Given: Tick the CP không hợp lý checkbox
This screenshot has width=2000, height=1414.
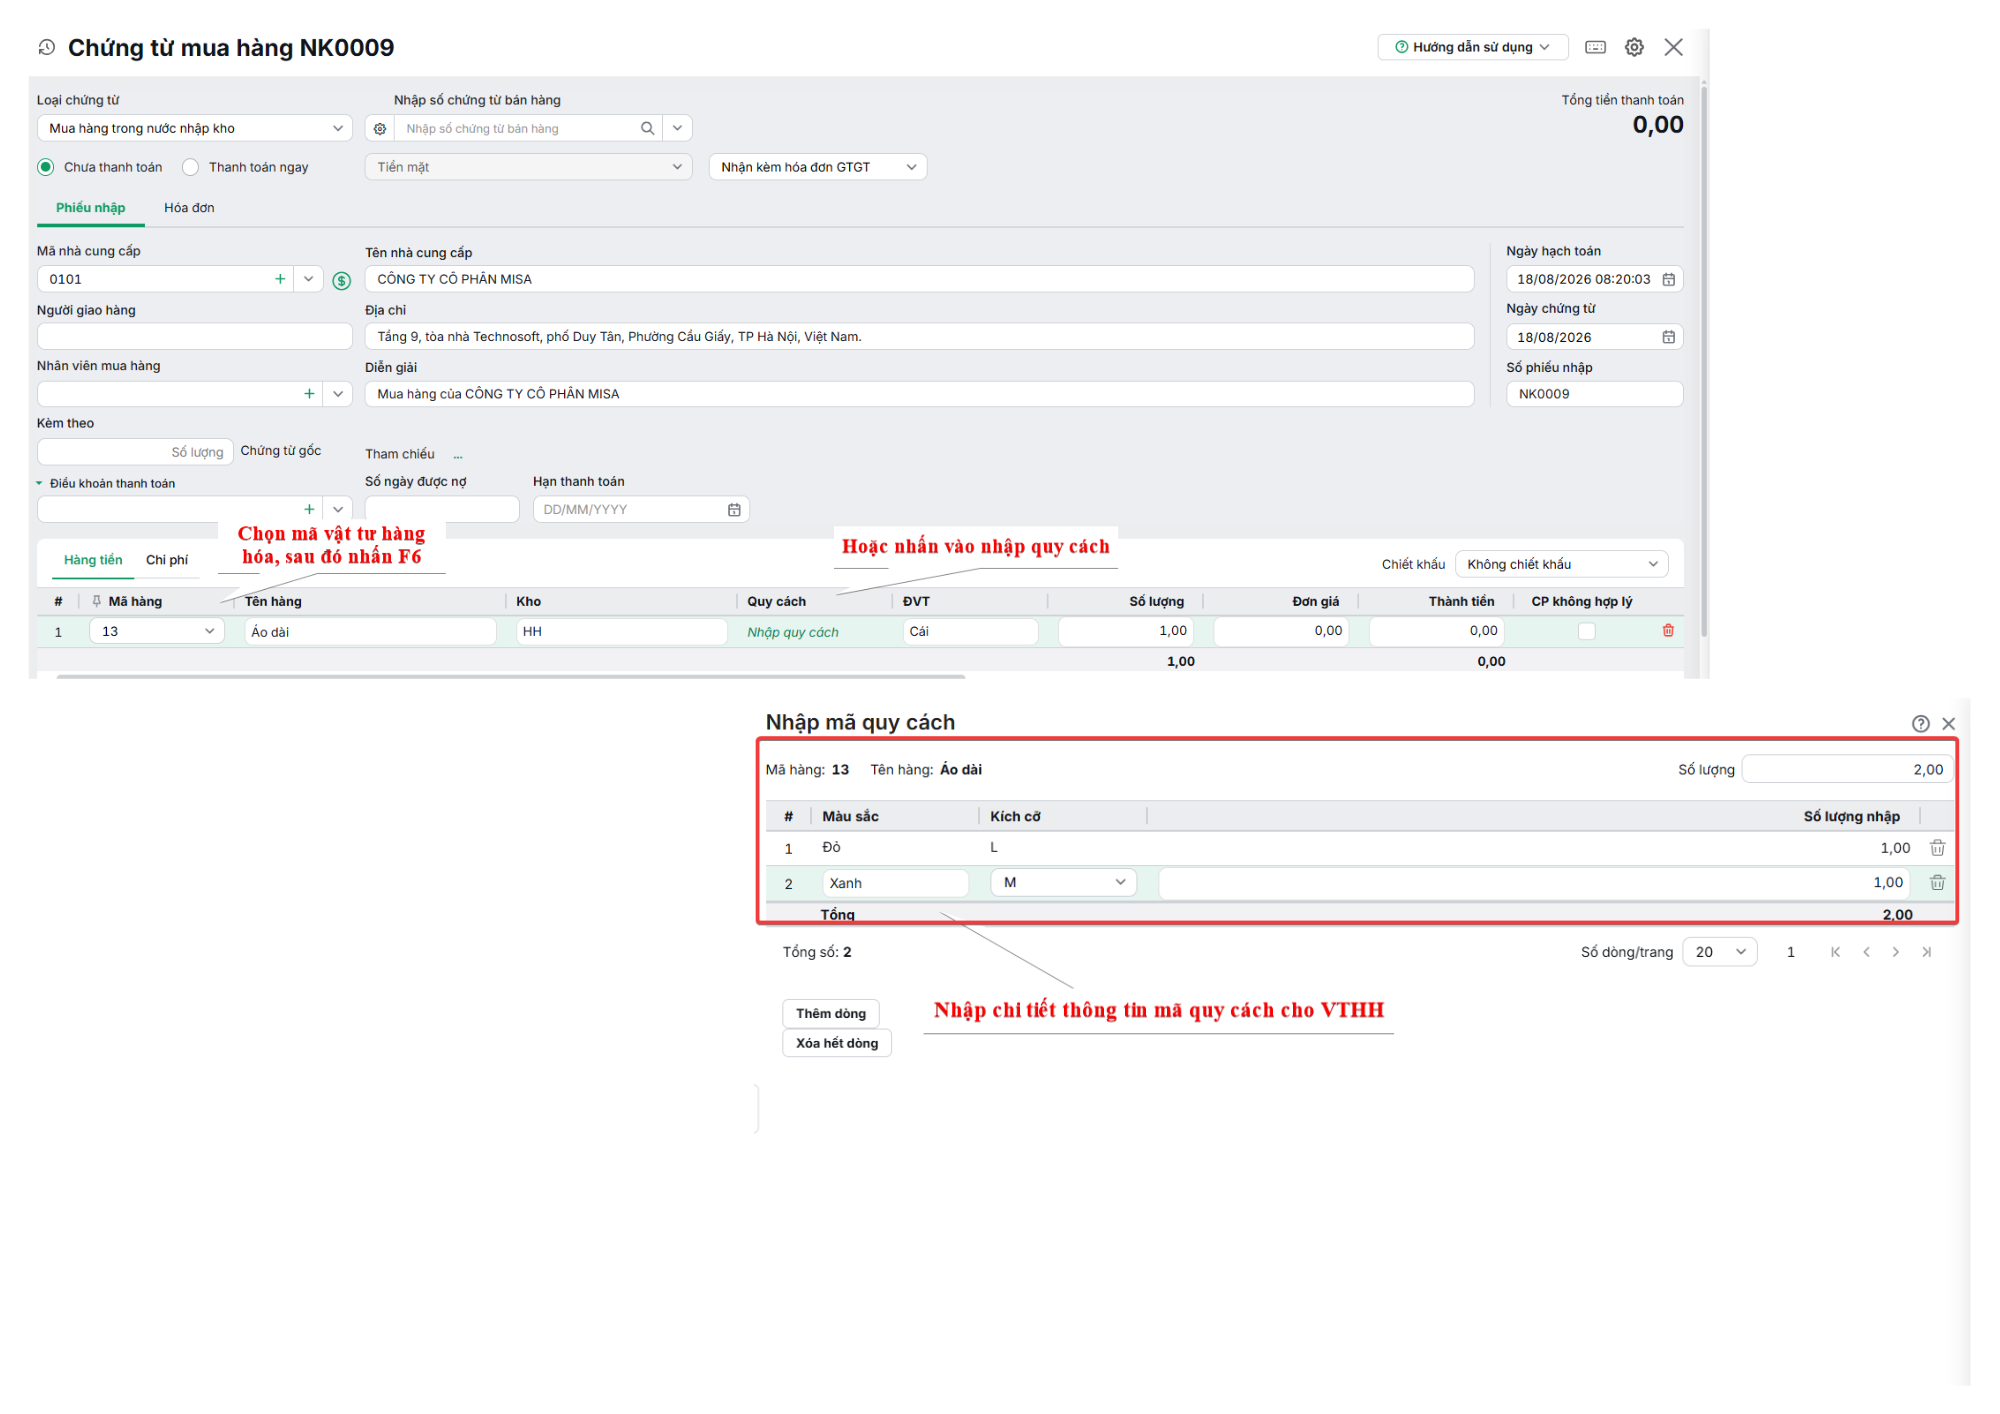Looking at the screenshot, I should tap(1586, 631).
